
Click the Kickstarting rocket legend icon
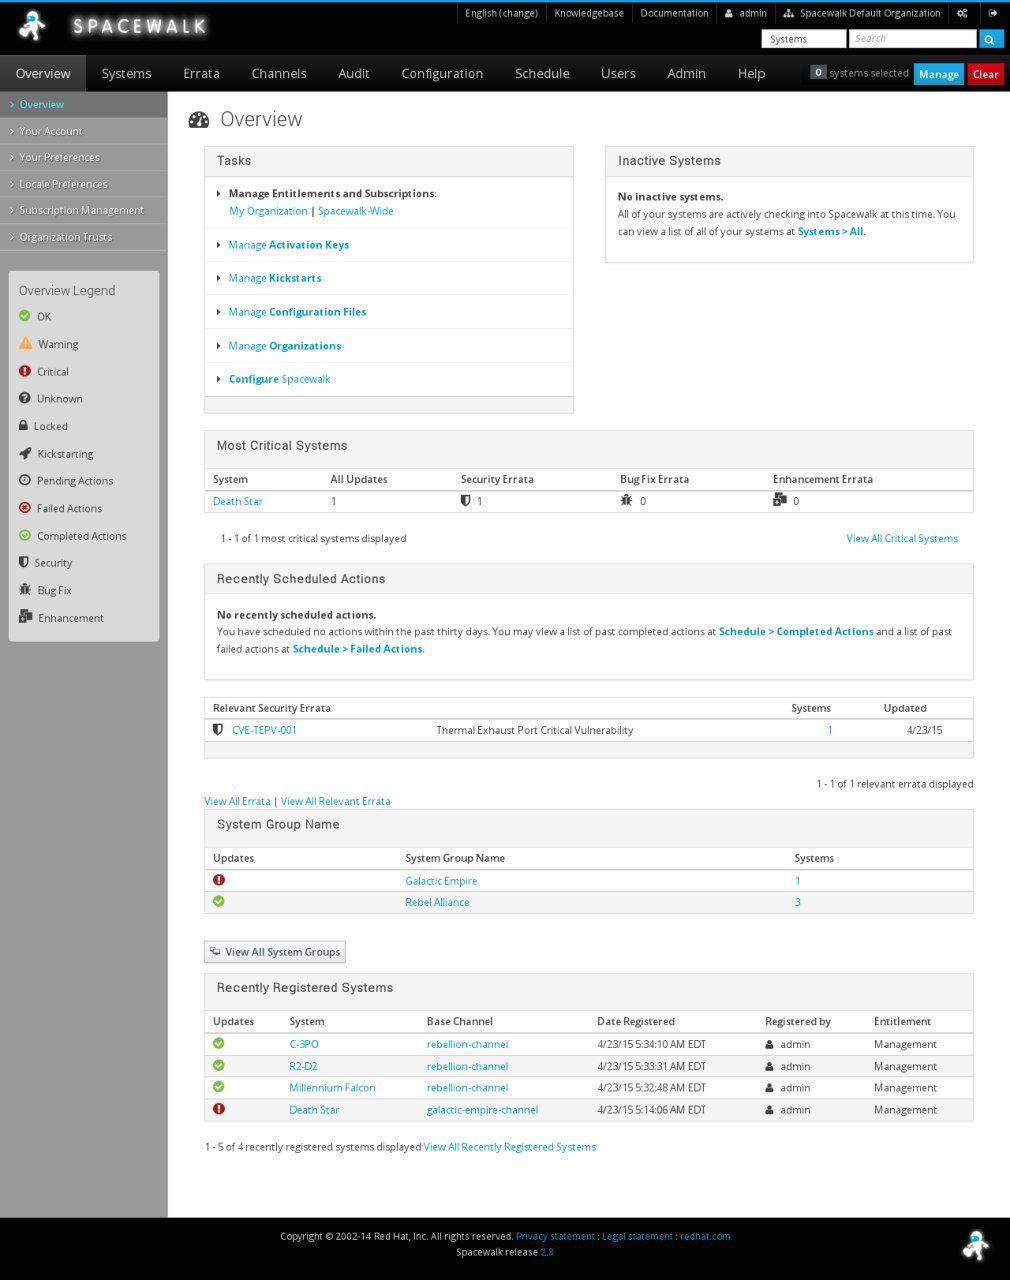[x=25, y=453]
